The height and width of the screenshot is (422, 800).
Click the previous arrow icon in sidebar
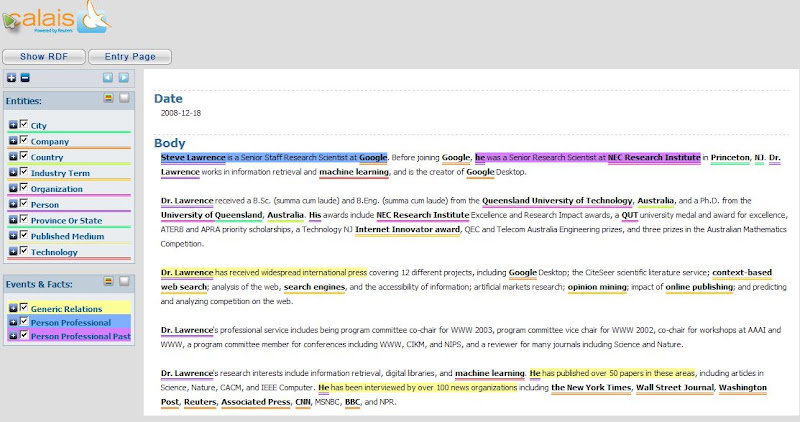(108, 78)
